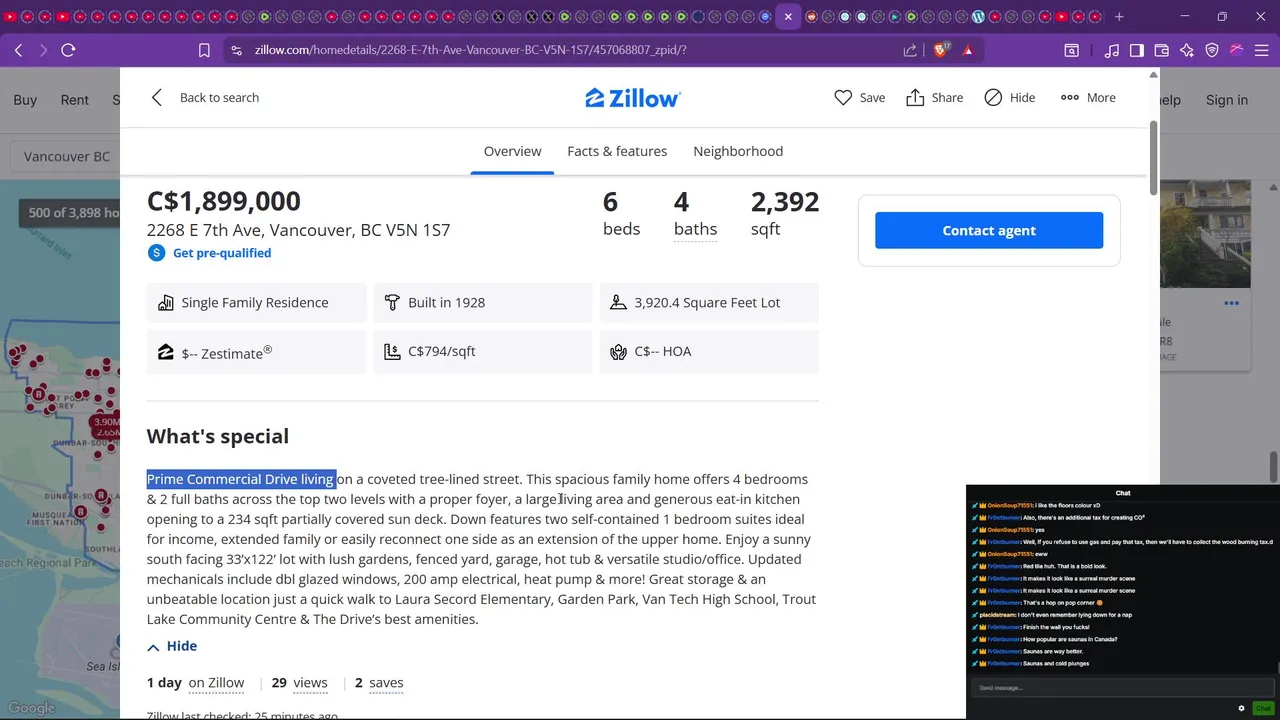Click the C$794/sqft chip

(x=482, y=352)
